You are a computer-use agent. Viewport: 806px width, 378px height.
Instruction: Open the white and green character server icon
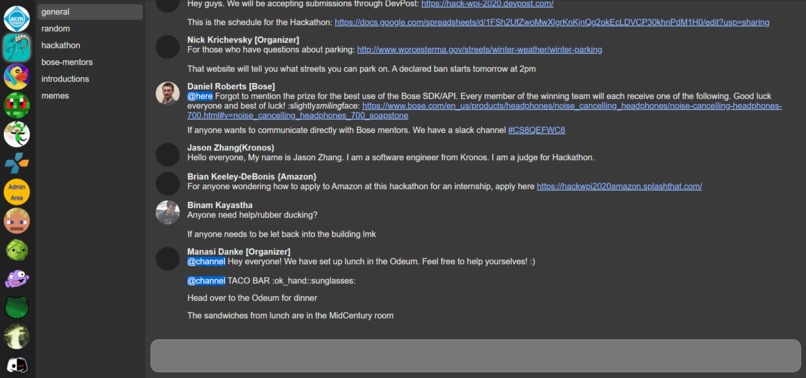point(17,134)
